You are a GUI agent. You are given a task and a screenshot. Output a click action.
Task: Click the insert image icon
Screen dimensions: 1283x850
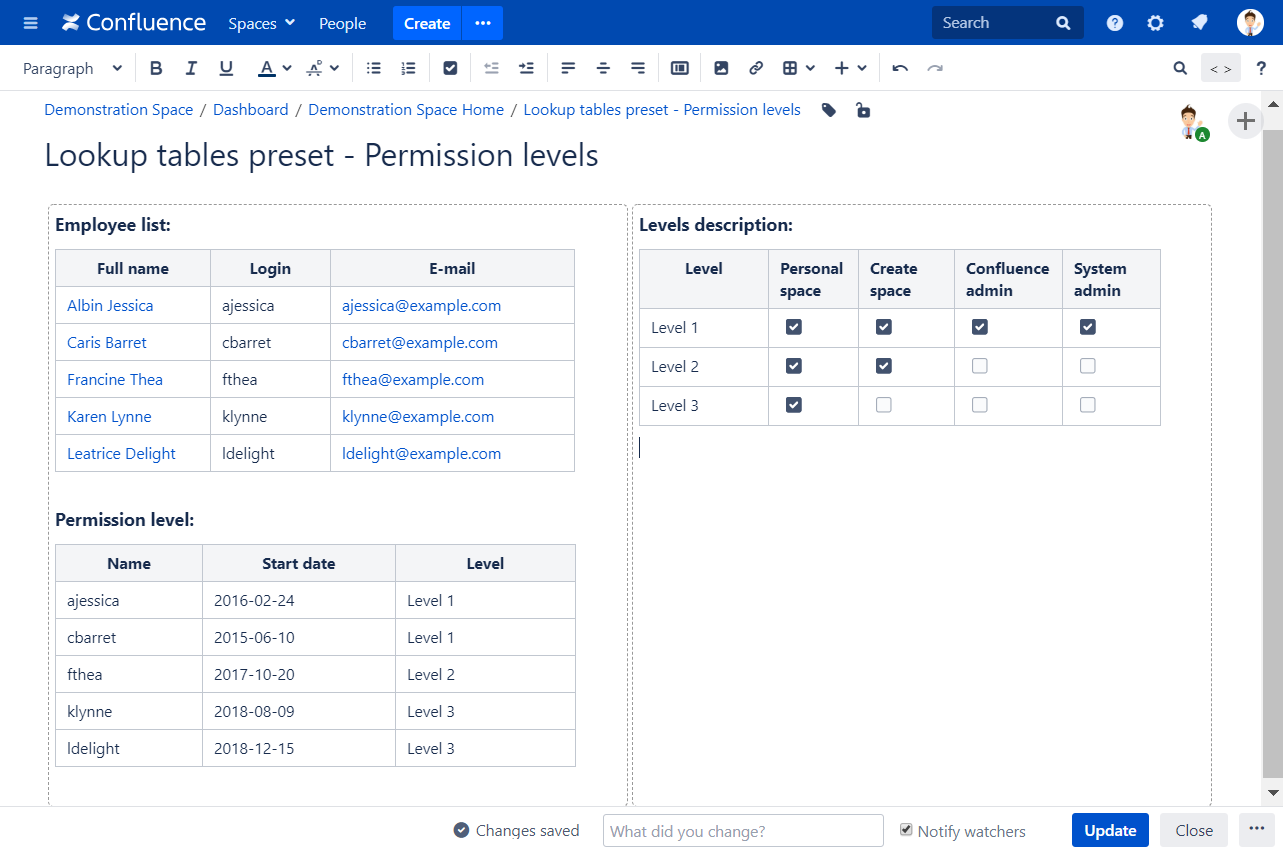point(721,68)
